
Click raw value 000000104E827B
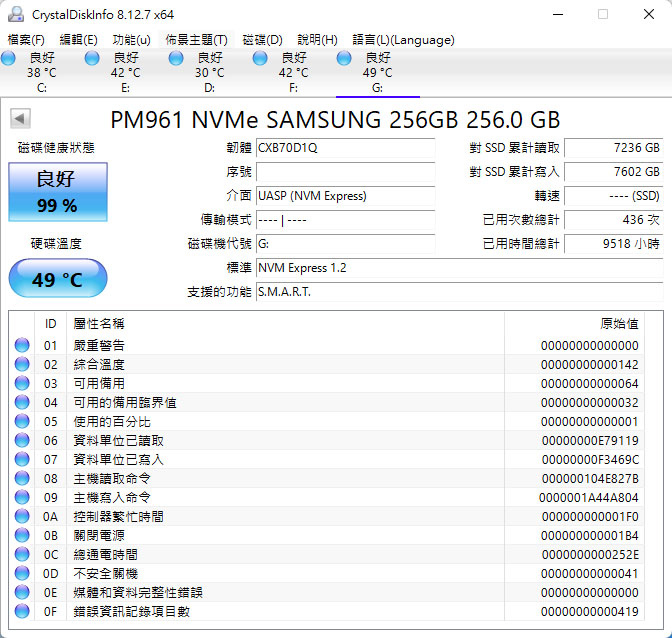(x=590, y=479)
